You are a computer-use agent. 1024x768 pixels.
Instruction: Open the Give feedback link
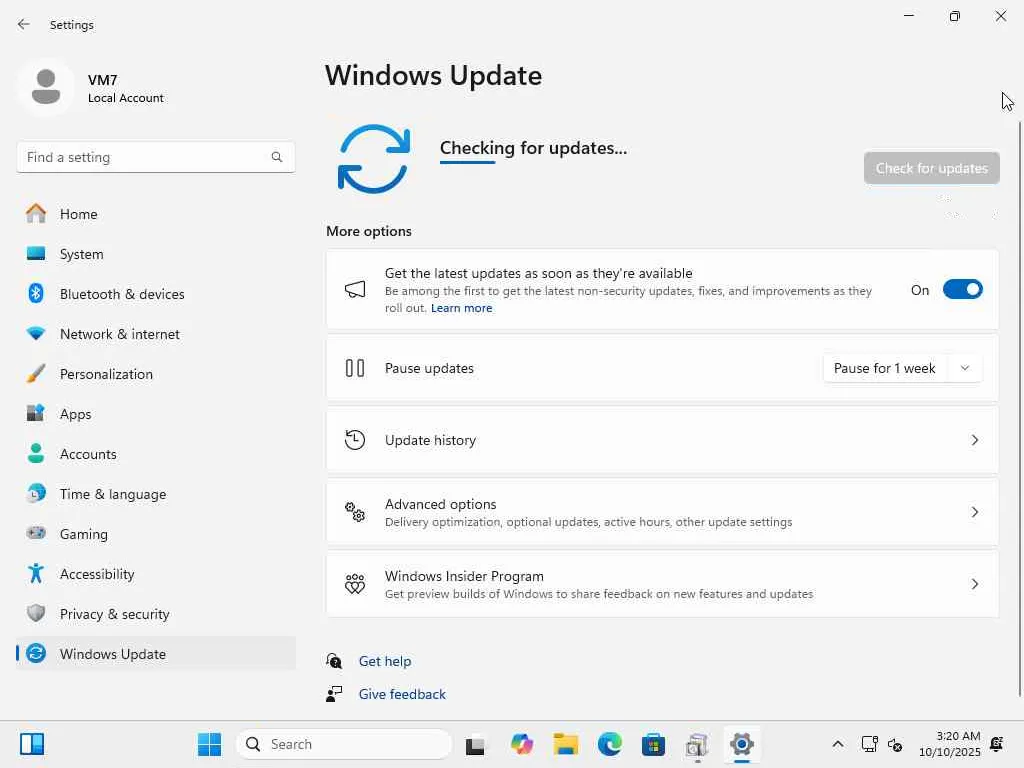coord(402,694)
